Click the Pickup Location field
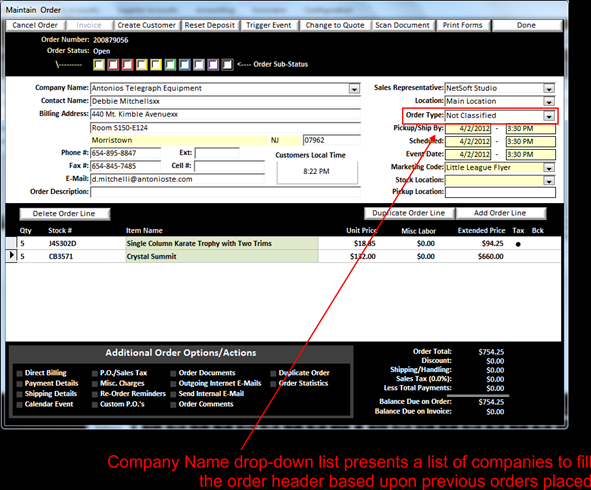591x490 pixels. (x=500, y=193)
